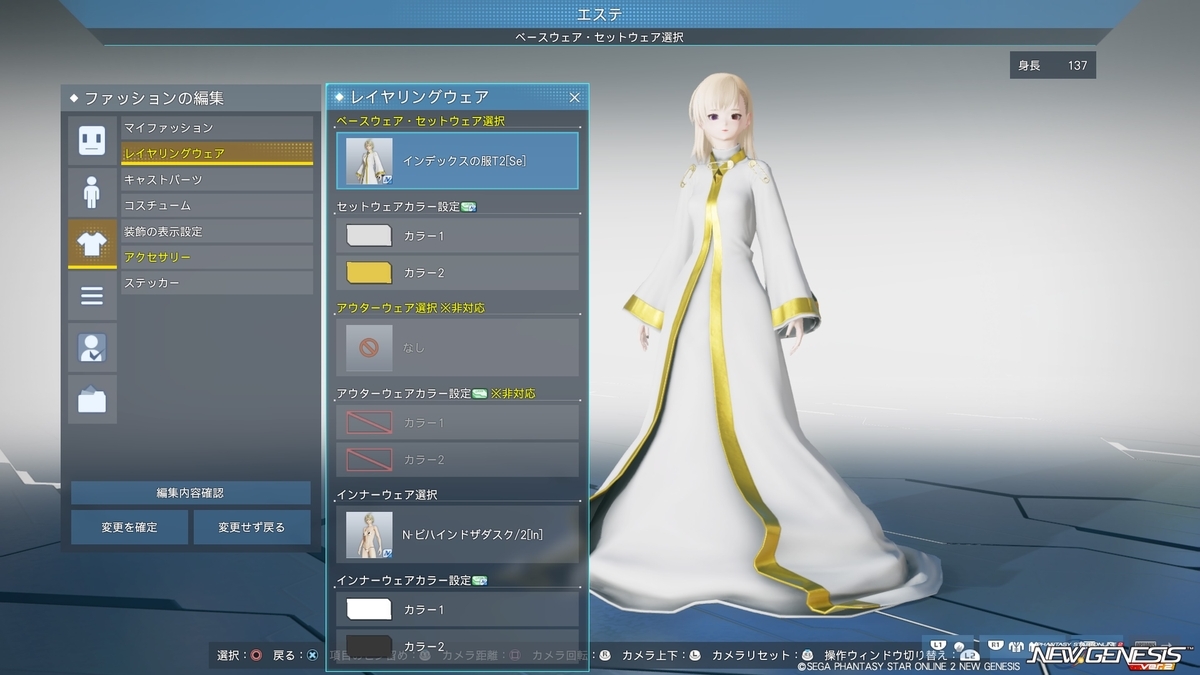Open キャストパーツ menu entry
This screenshot has height=675, width=1200.
pyautogui.click(x=217, y=180)
